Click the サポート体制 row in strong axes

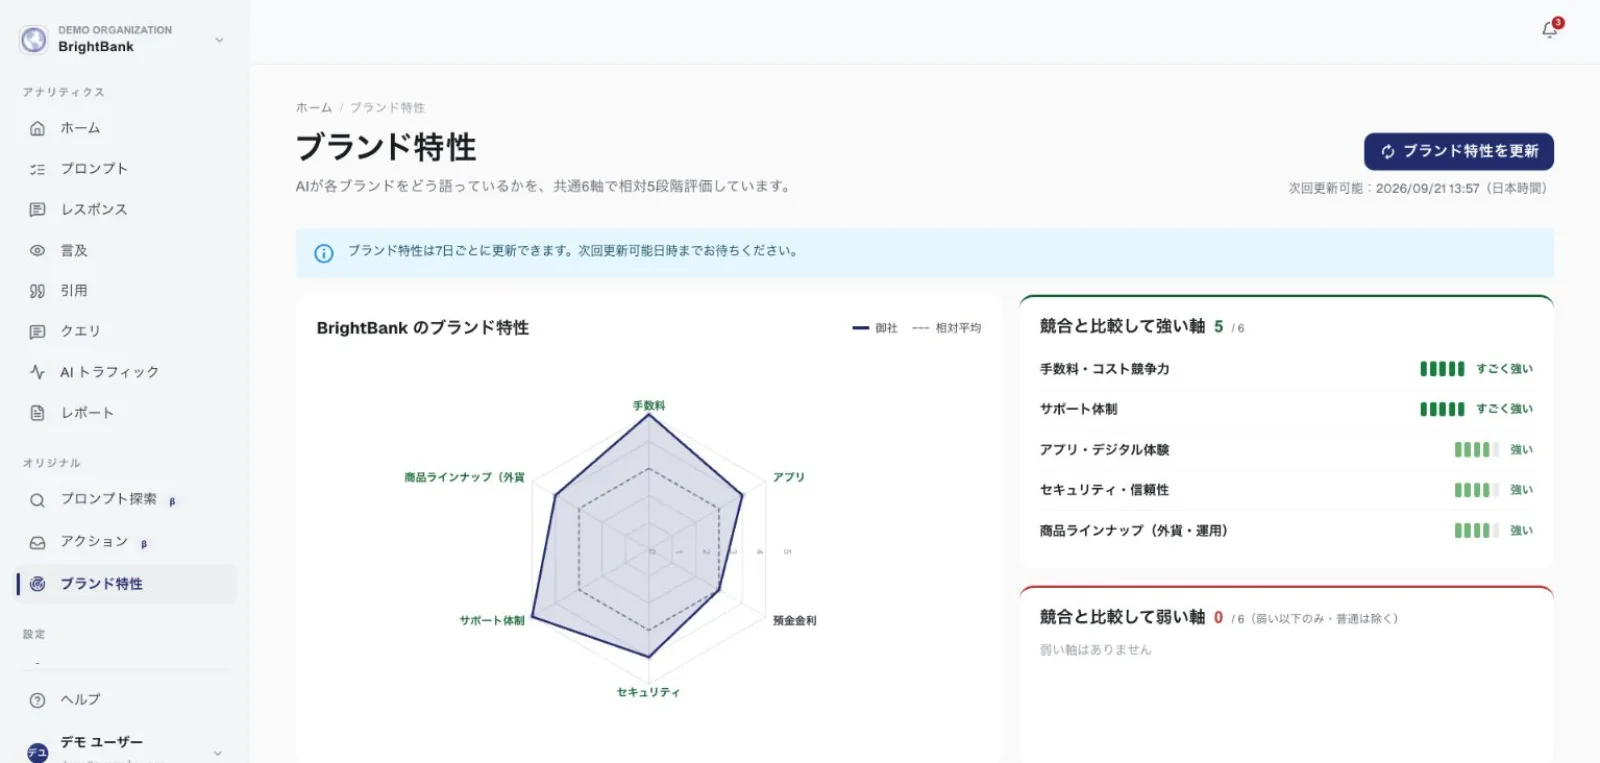point(1286,409)
